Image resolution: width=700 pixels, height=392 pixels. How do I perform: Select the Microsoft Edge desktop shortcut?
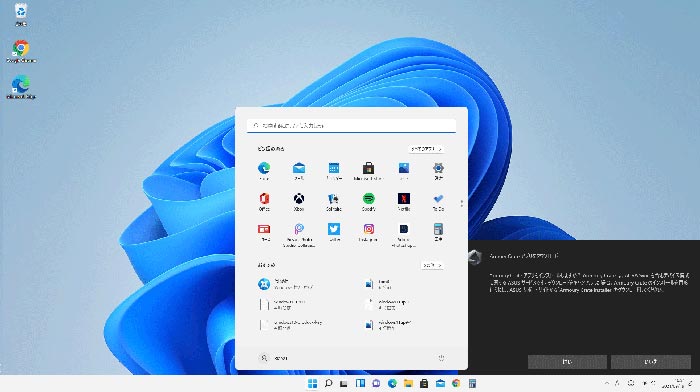point(21,87)
